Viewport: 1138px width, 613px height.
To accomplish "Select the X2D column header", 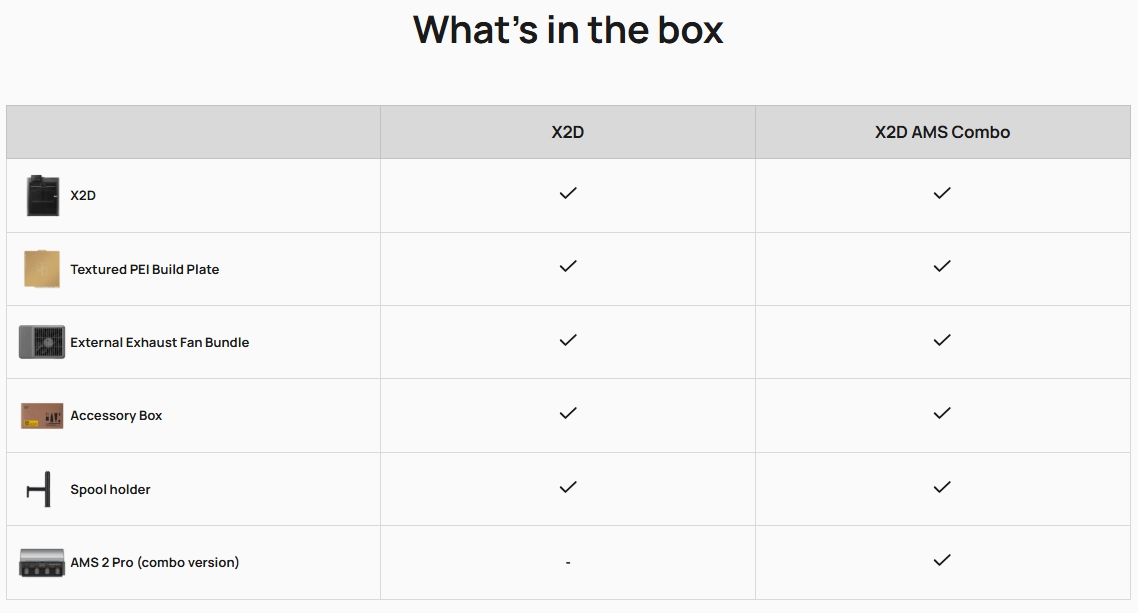I will coord(568,132).
